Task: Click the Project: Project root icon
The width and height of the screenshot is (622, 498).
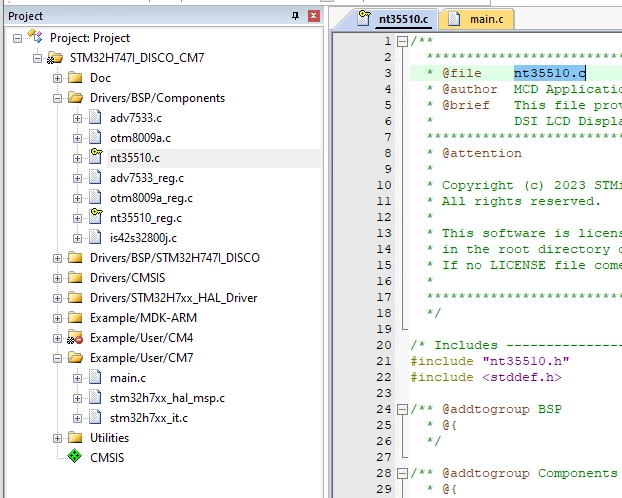Action: [35, 37]
